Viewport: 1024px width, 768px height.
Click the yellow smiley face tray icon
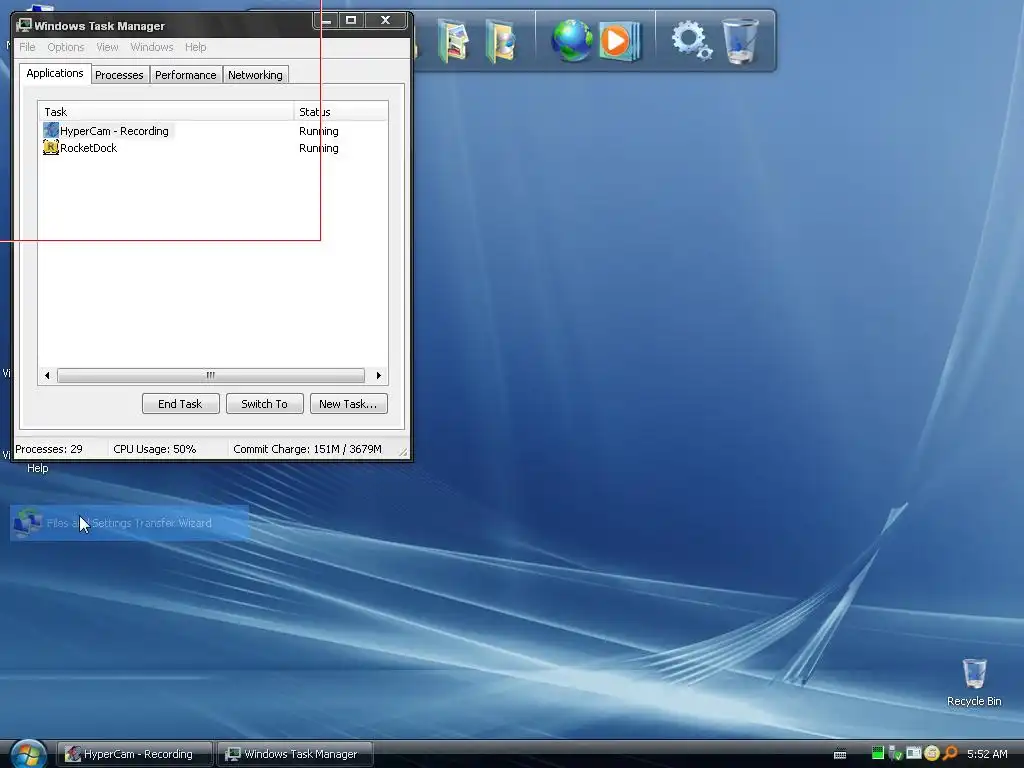pos(932,754)
